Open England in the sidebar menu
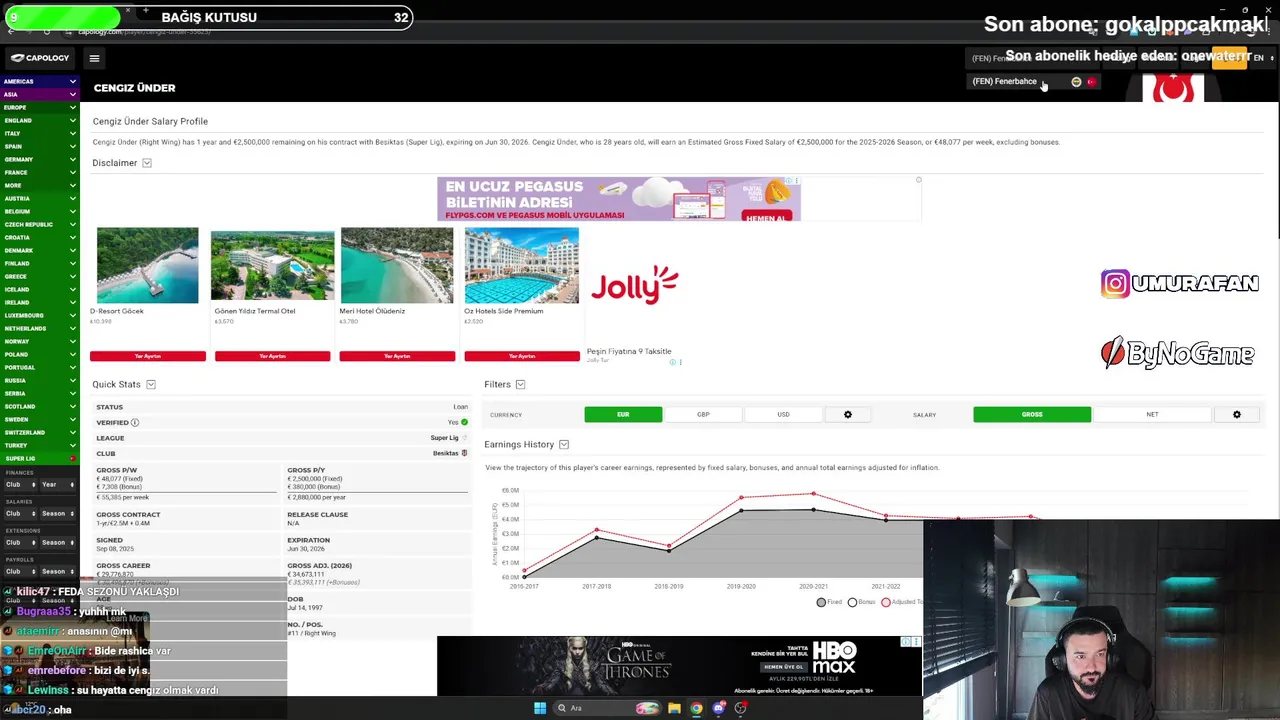 tap(40, 120)
